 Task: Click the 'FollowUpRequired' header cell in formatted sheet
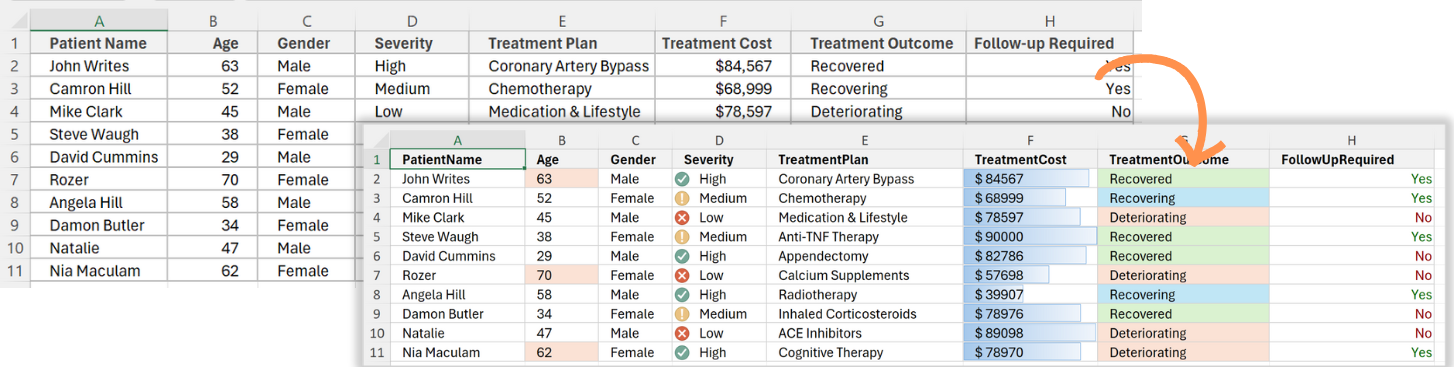tap(1352, 159)
